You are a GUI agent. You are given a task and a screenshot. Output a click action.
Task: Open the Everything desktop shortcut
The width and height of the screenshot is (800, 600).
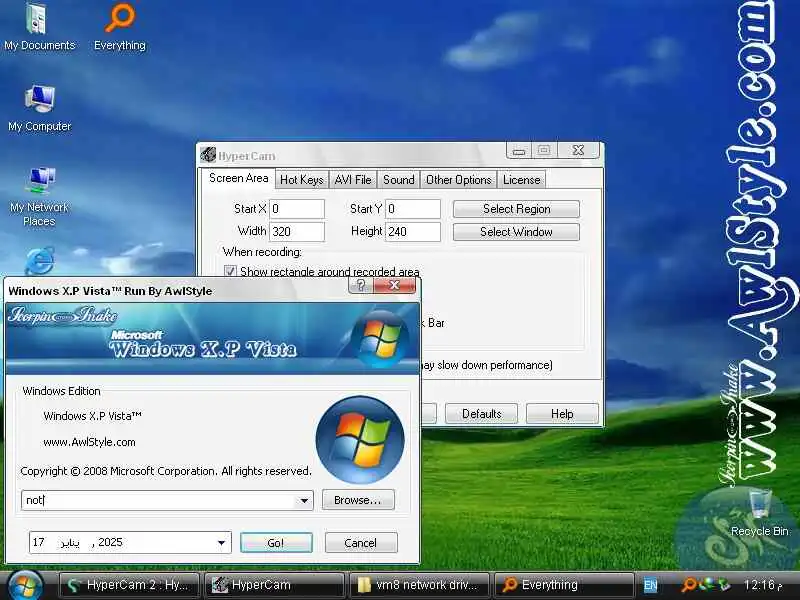[120, 27]
